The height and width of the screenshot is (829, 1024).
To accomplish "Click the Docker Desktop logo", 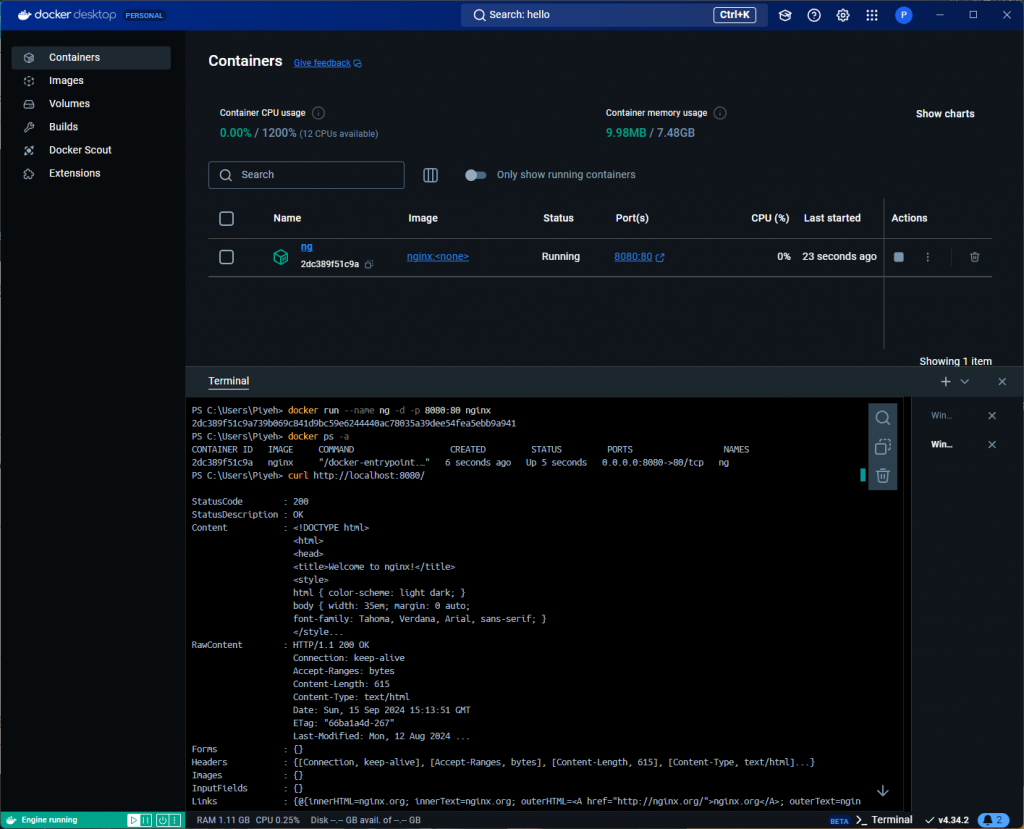I will [x=67, y=15].
